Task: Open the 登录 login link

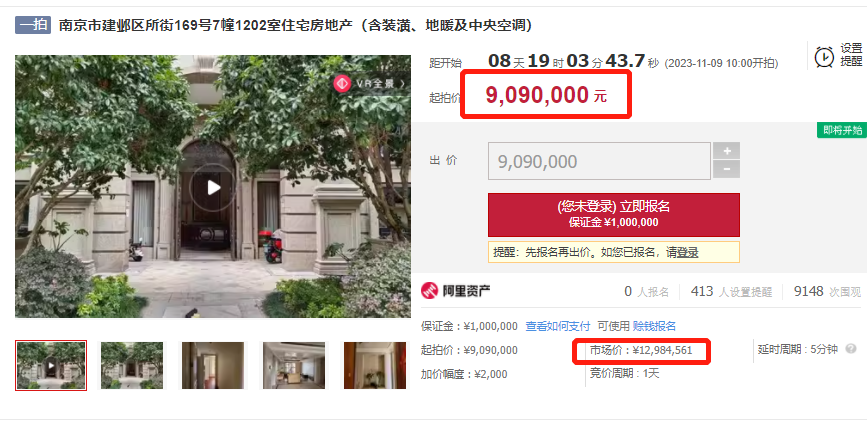Action: pos(688,253)
